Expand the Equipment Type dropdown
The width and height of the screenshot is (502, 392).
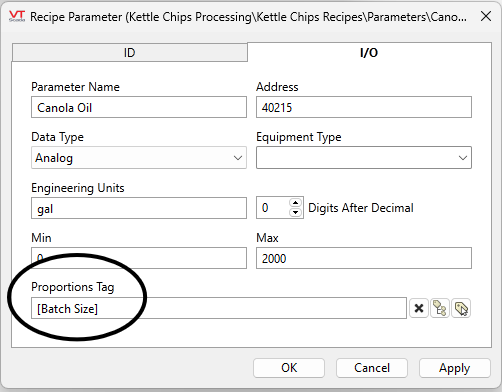[364, 158]
